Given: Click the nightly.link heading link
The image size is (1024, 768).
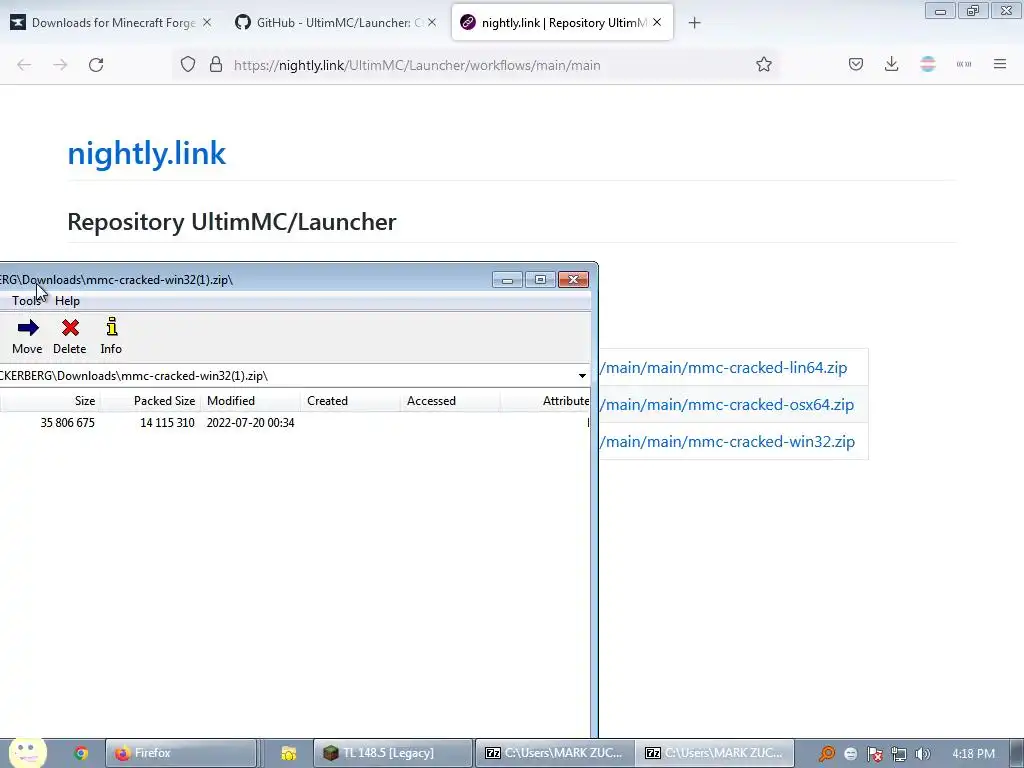Looking at the screenshot, I should (x=147, y=153).
